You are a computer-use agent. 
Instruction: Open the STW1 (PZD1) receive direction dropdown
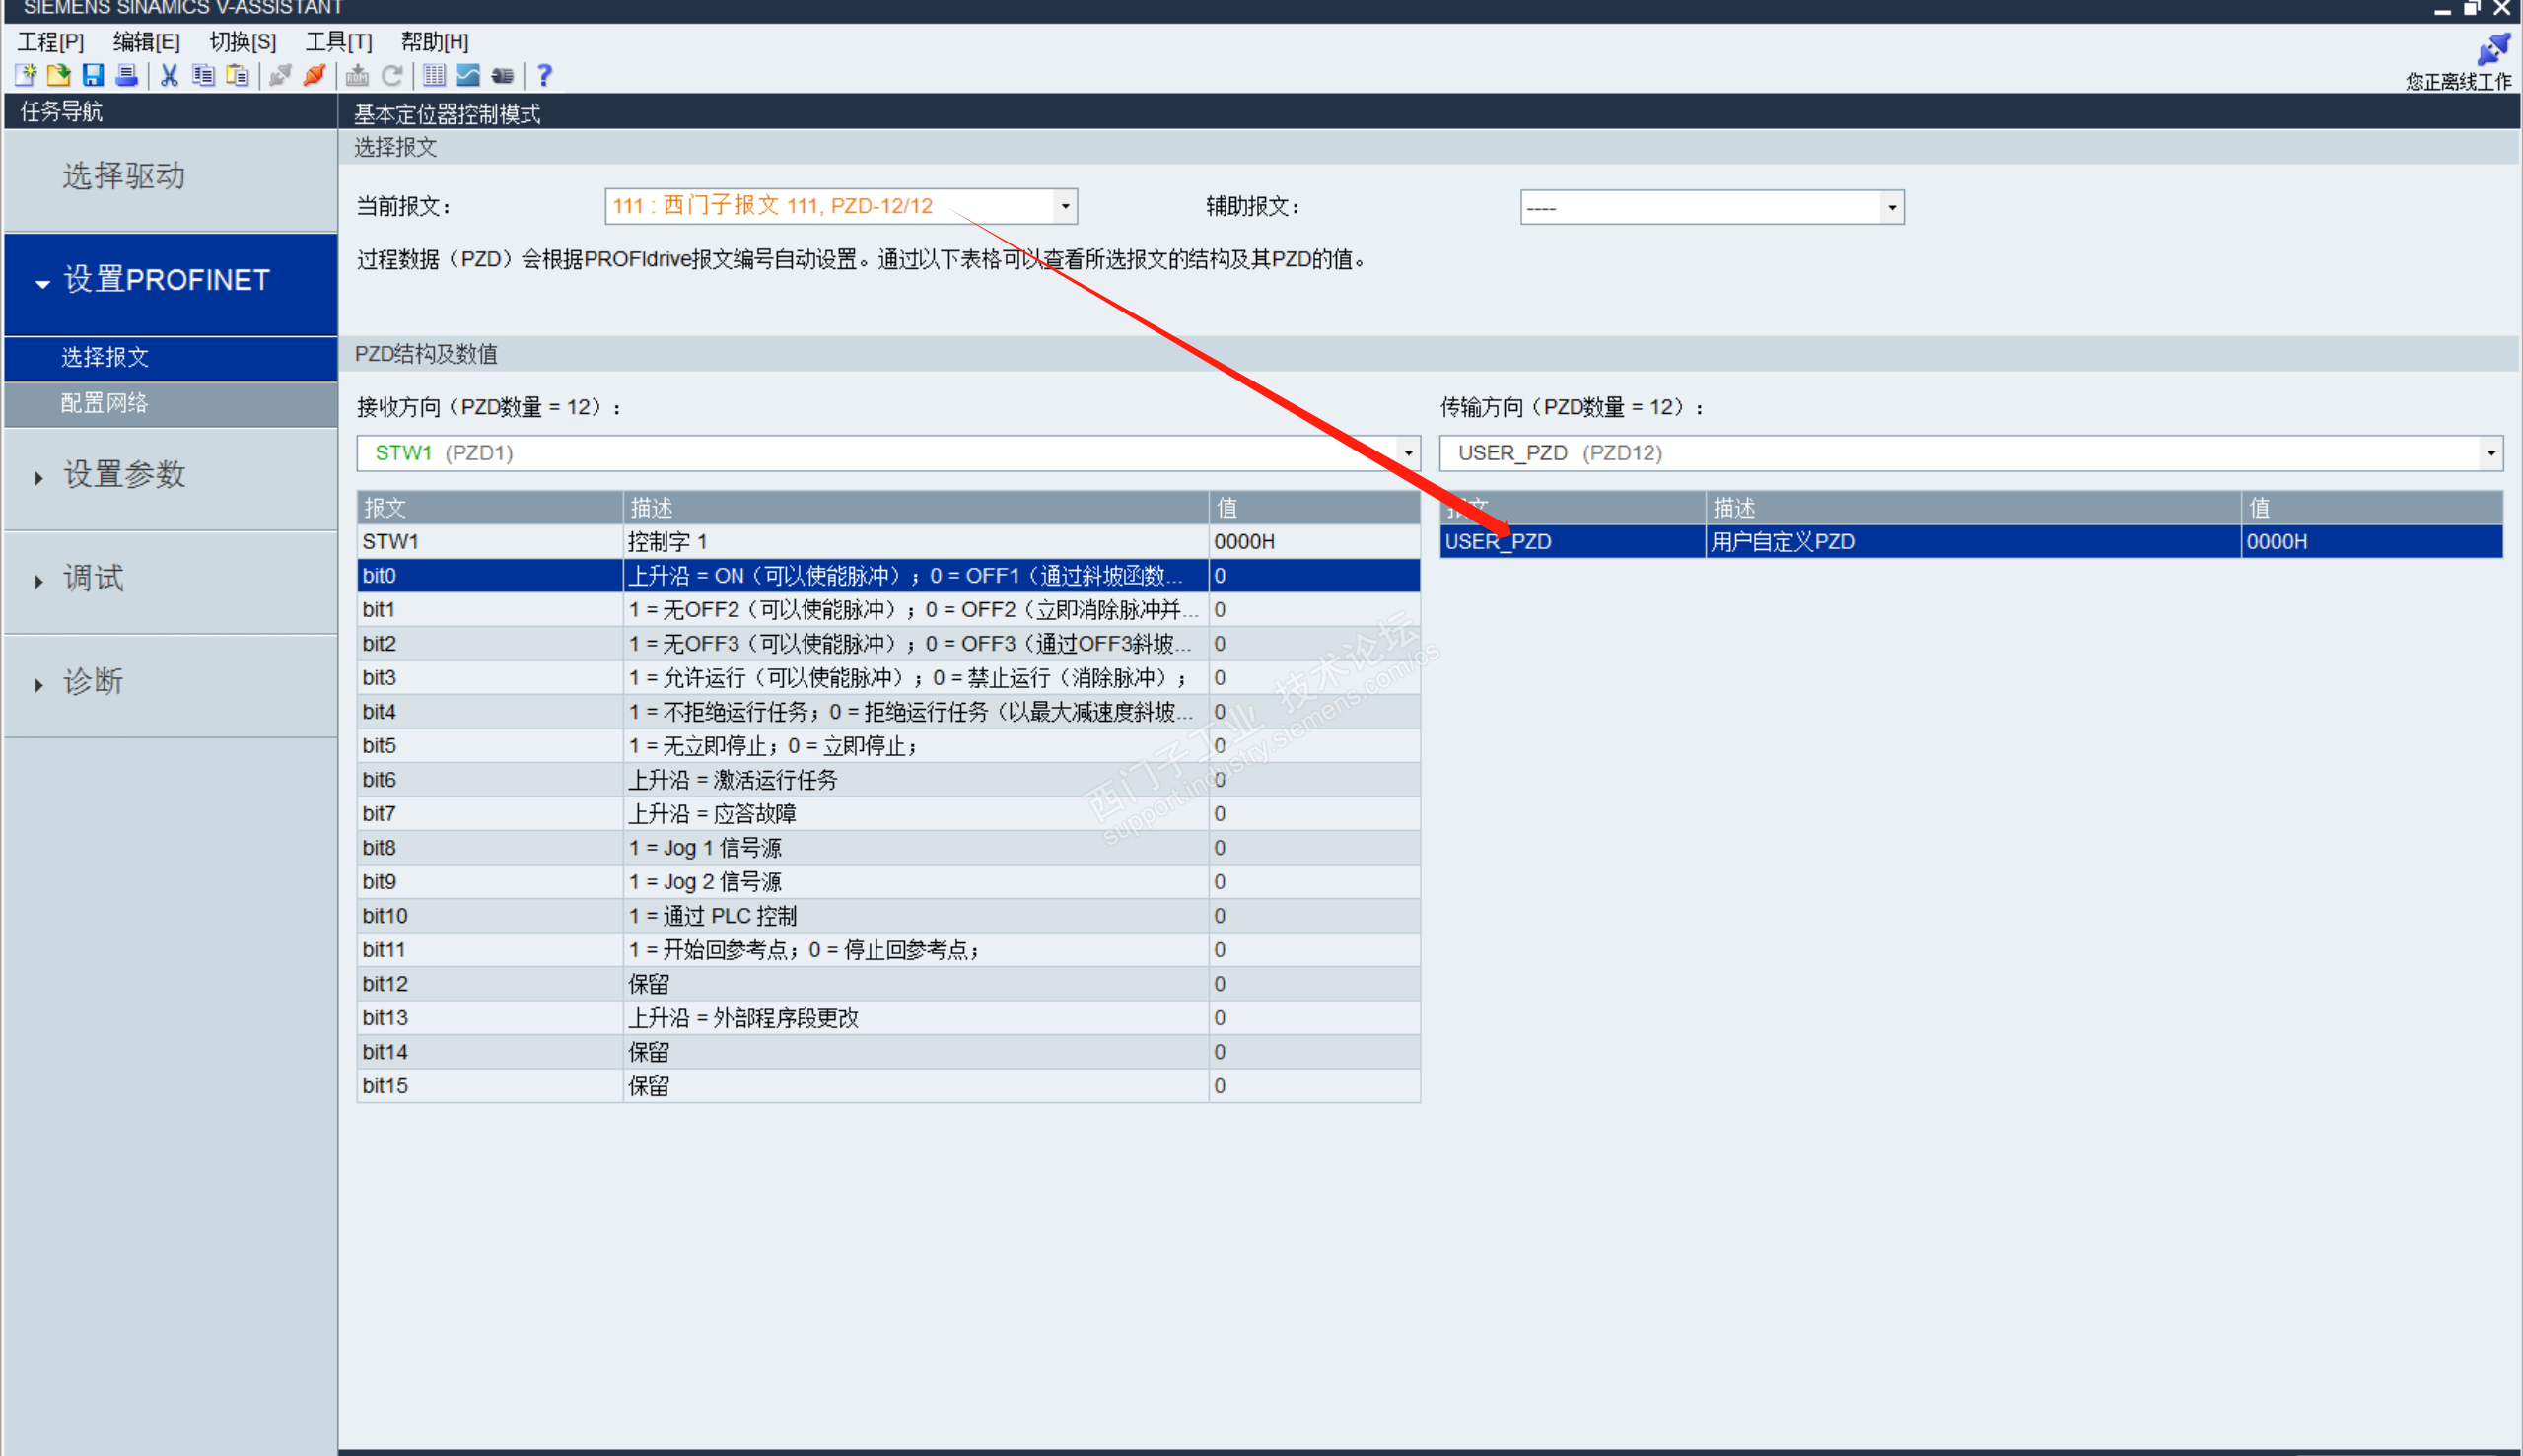pyautogui.click(x=1408, y=453)
